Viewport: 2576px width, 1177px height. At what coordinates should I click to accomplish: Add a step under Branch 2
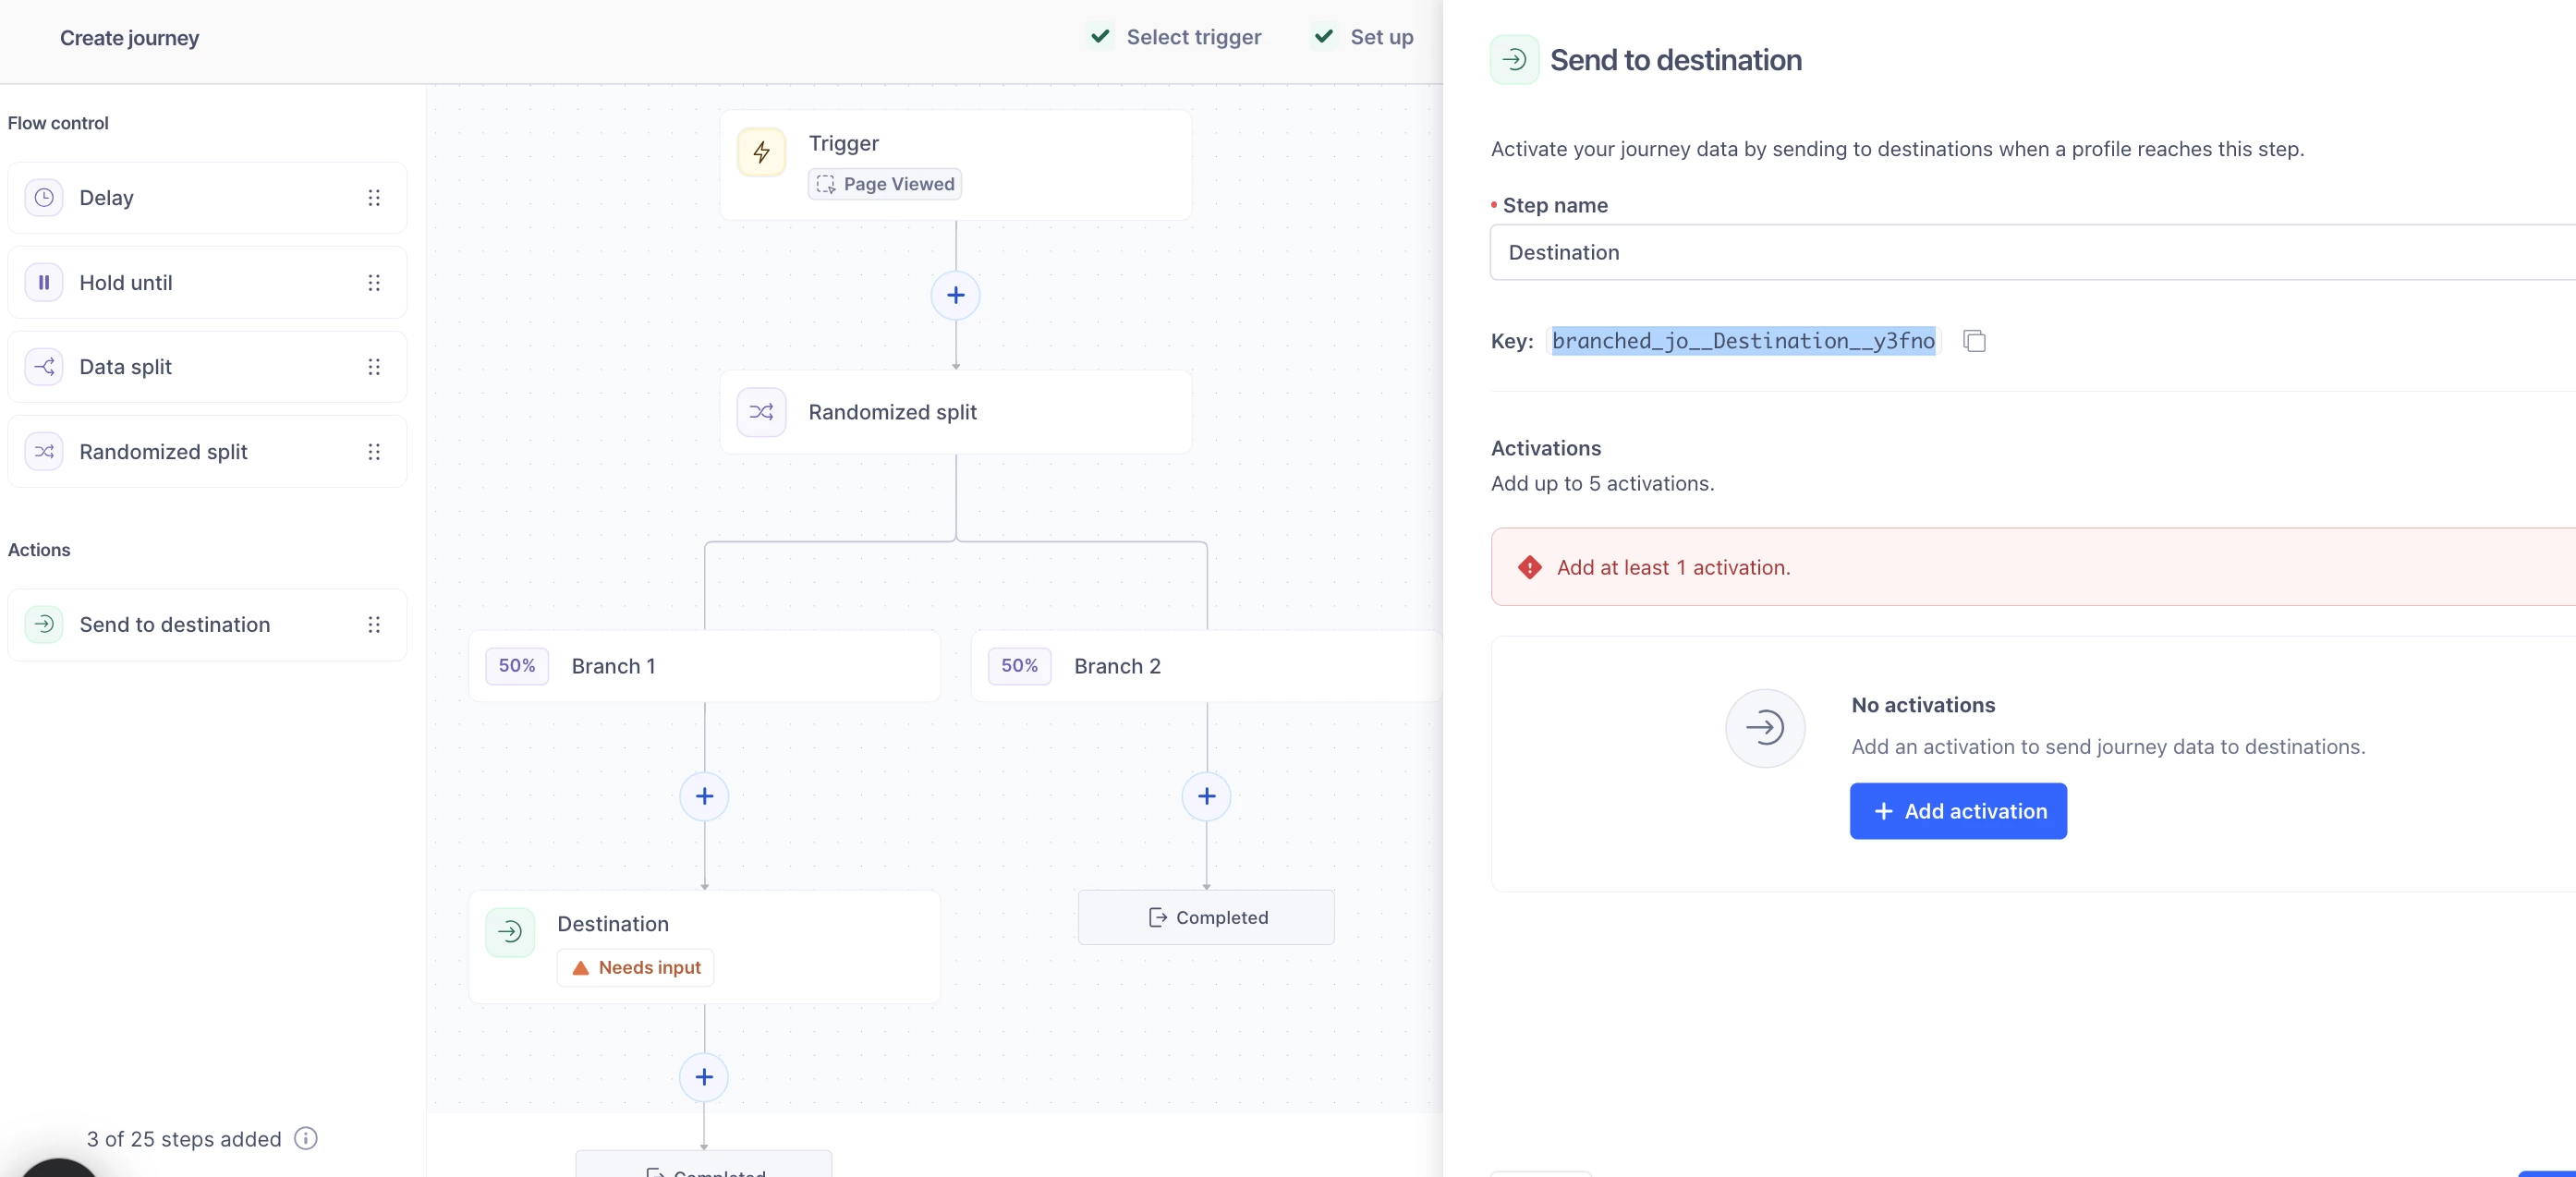(x=1207, y=796)
